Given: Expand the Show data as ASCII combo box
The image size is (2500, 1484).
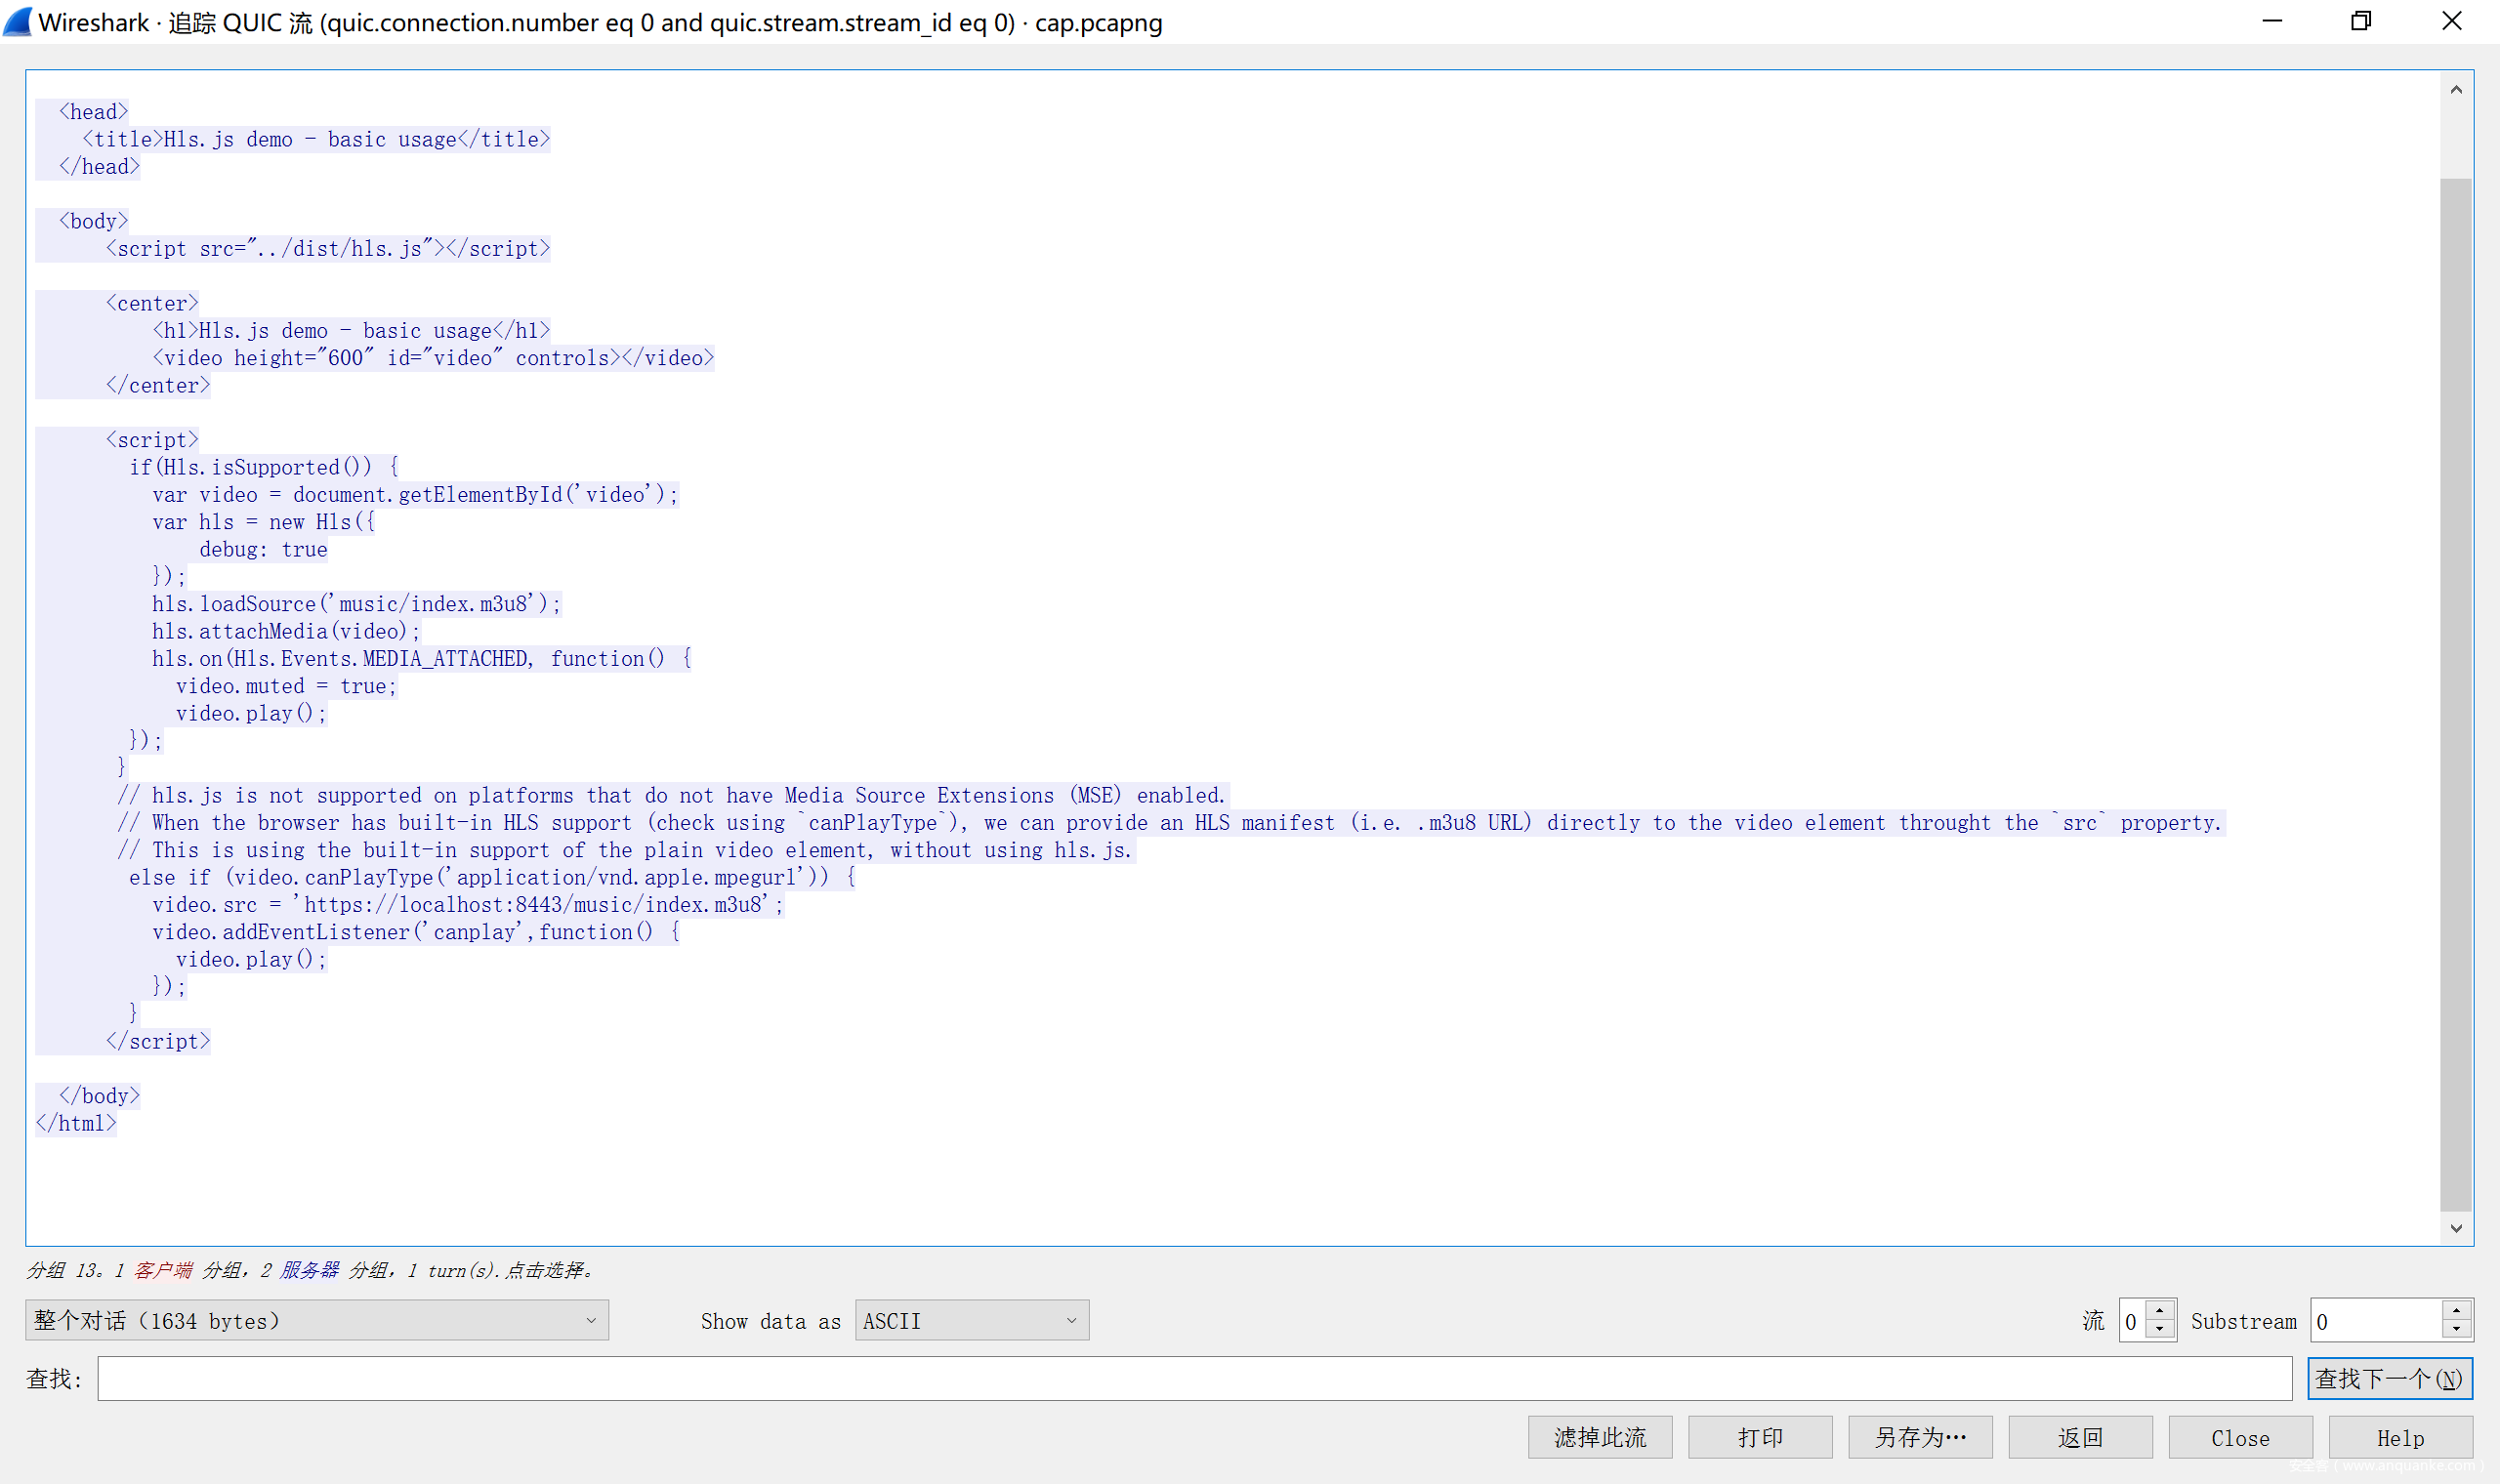Looking at the screenshot, I should point(971,1321).
